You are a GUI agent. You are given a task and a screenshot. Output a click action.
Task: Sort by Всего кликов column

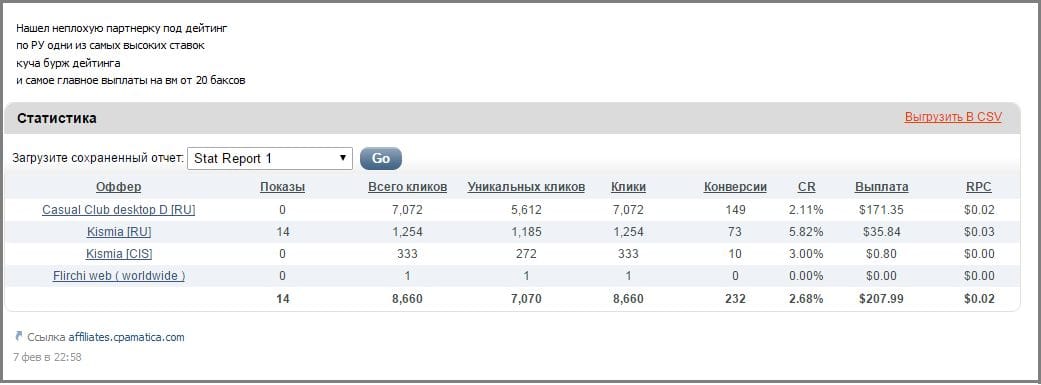coord(408,187)
